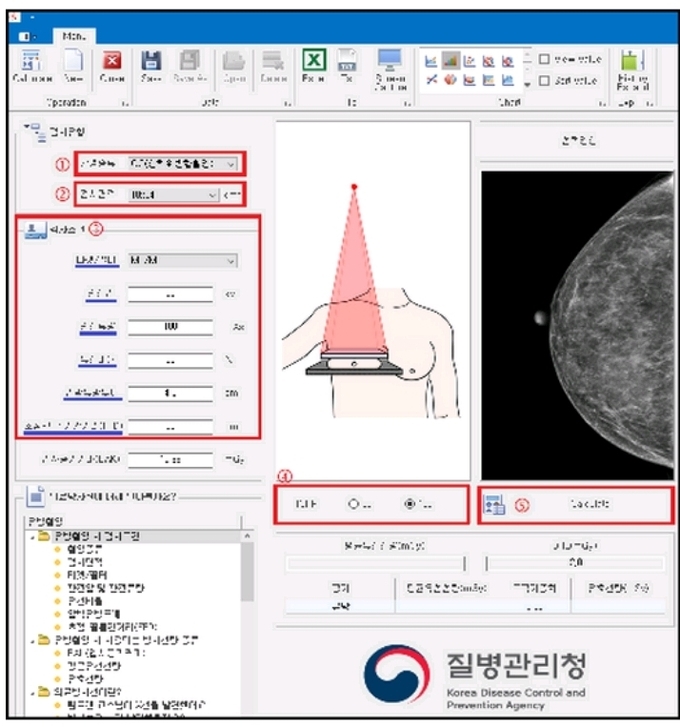Select the line chart icon, first in the chart gallery
Screen dimensions: 680x727
coord(431,61)
